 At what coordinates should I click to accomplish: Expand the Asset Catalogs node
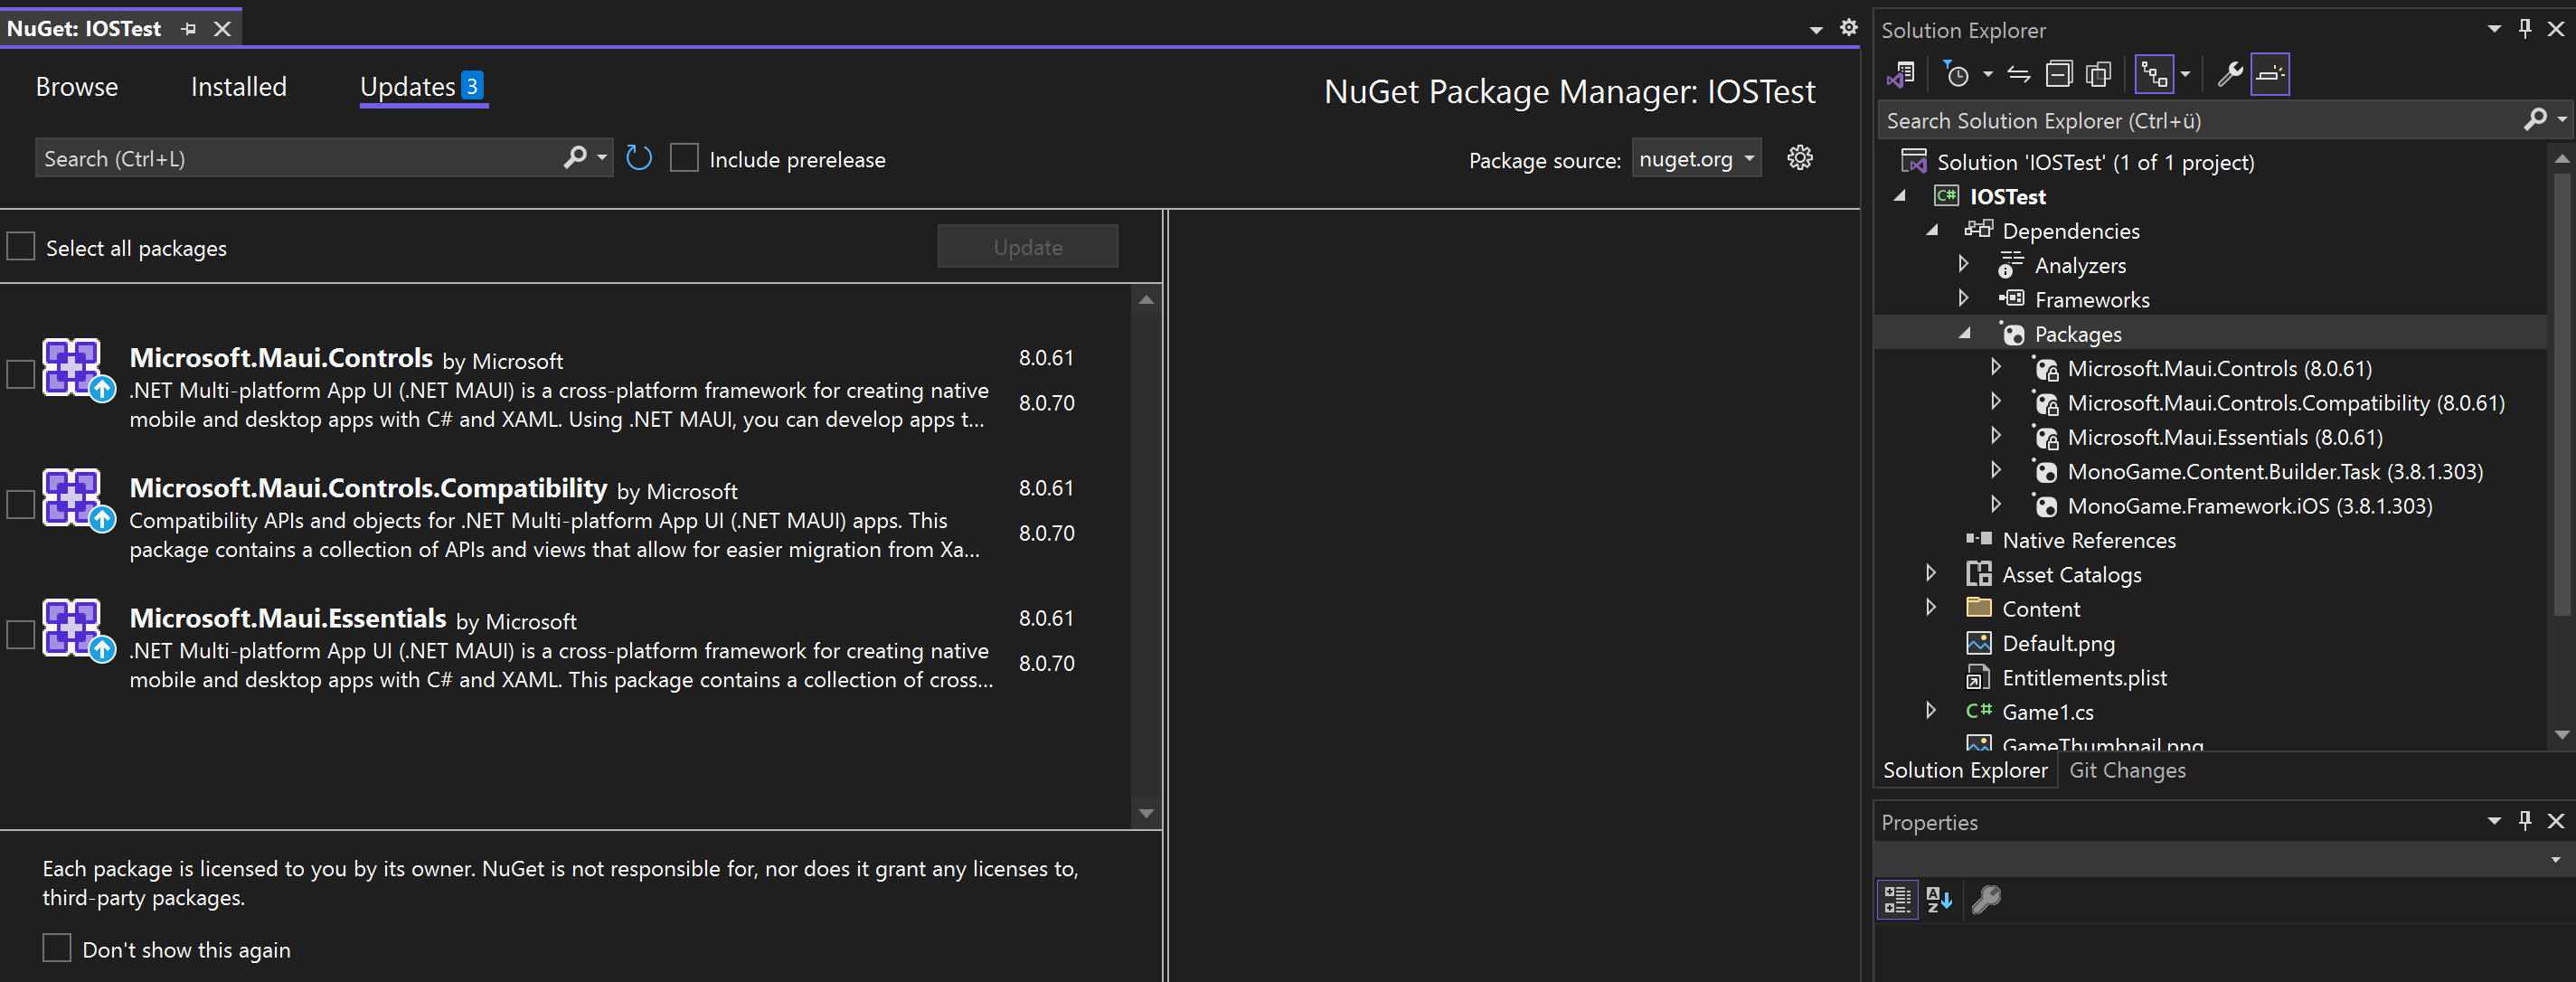1932,573
